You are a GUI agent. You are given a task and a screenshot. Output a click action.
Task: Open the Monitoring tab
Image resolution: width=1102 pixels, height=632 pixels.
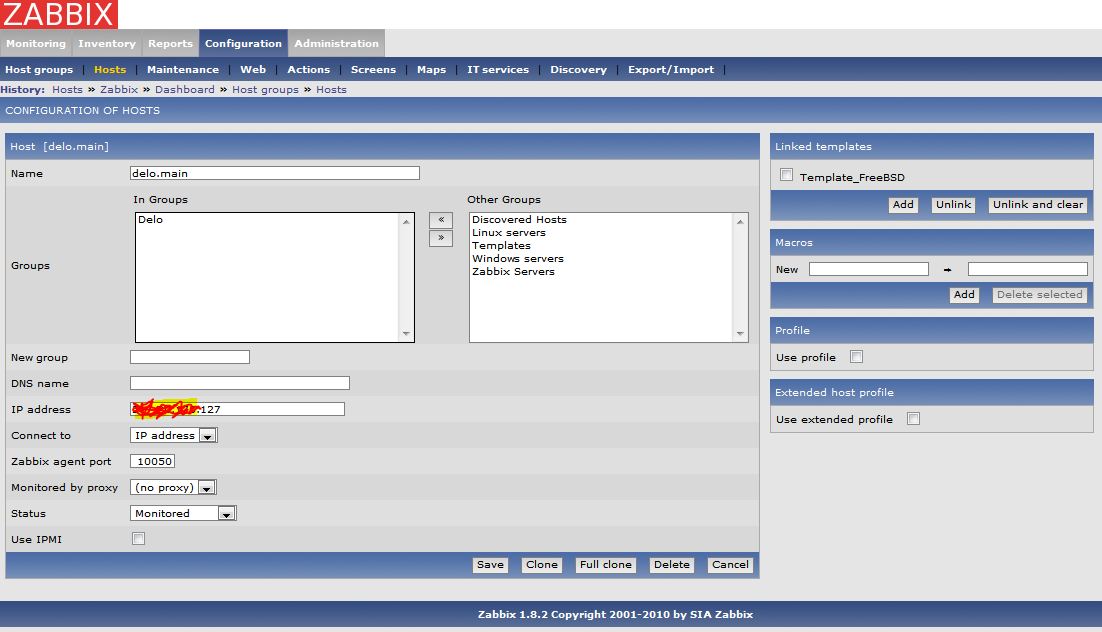pyautogui.click(x=36, y=43)
